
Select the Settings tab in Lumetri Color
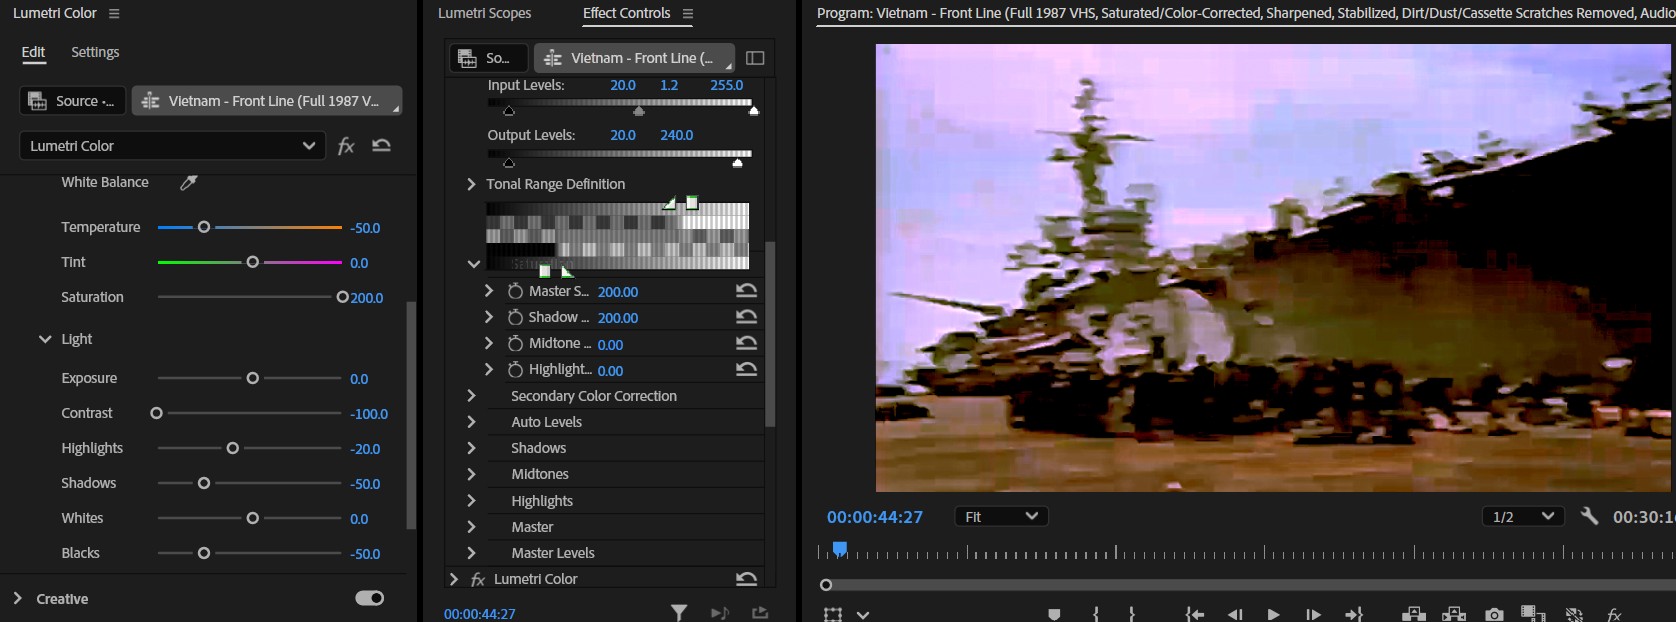[x=95, y=52]
